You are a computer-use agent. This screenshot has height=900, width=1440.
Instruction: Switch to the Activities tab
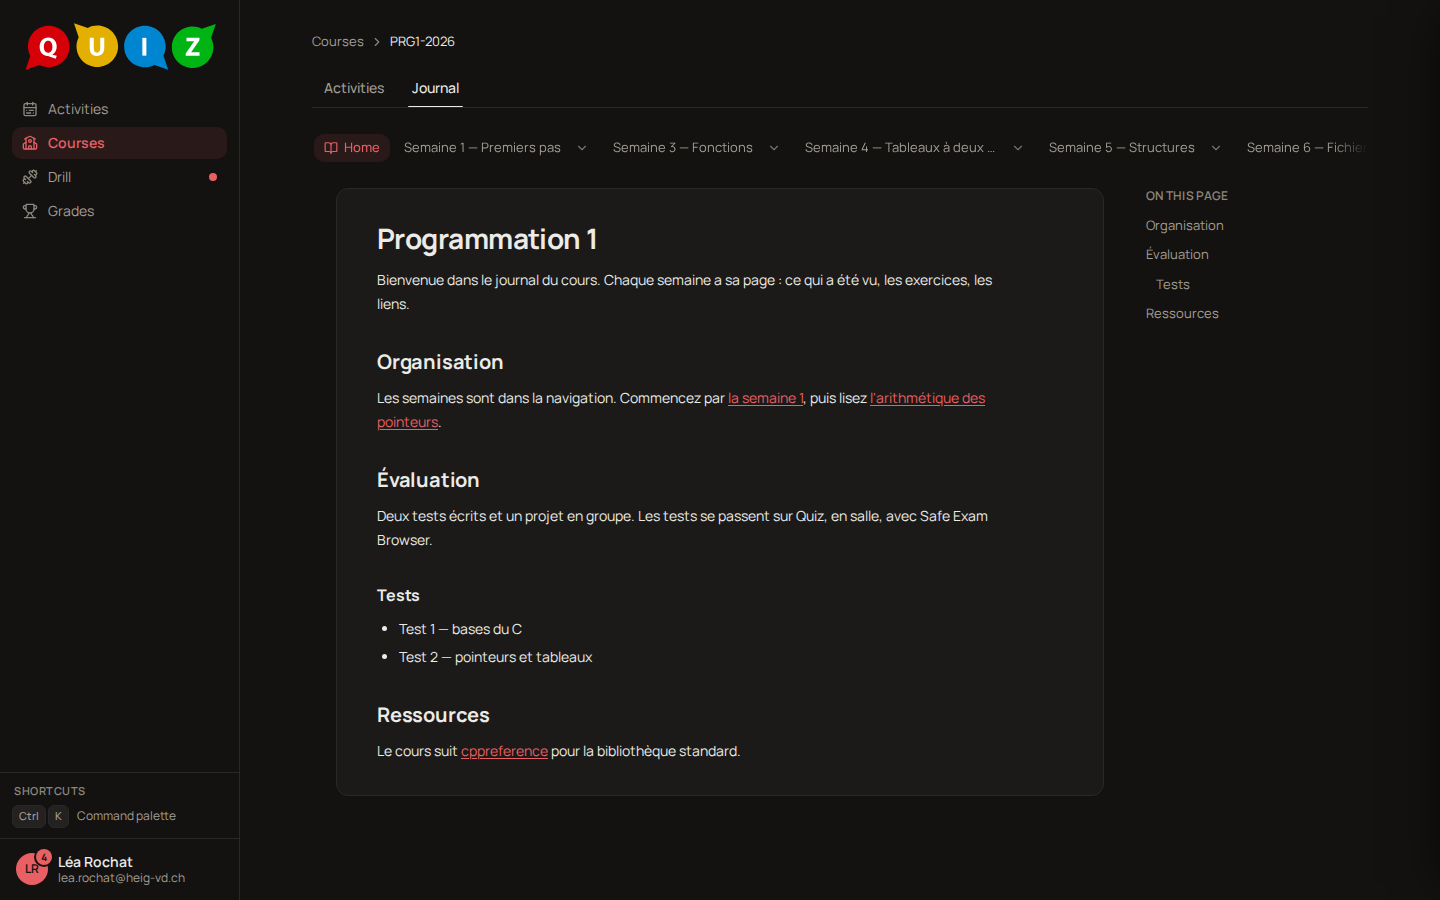(354, 88)
